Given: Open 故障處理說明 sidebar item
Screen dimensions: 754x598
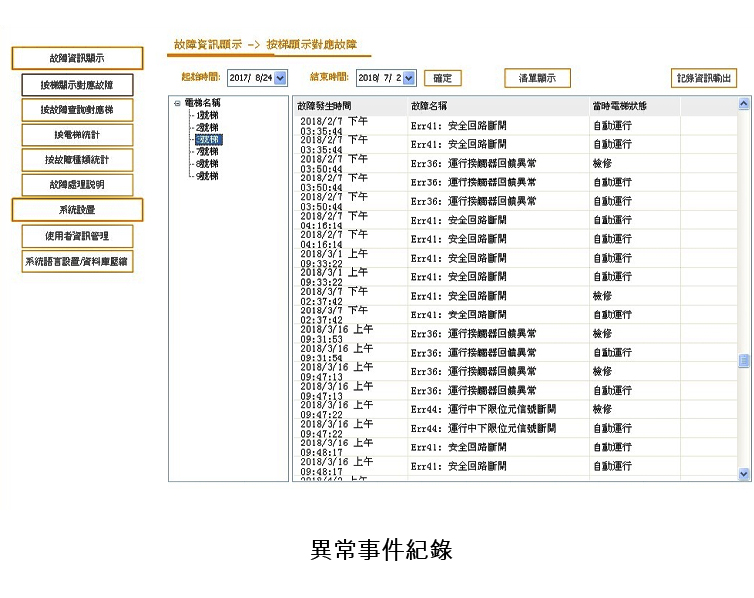Looking at the screenshot, I should tap(77, 185).
